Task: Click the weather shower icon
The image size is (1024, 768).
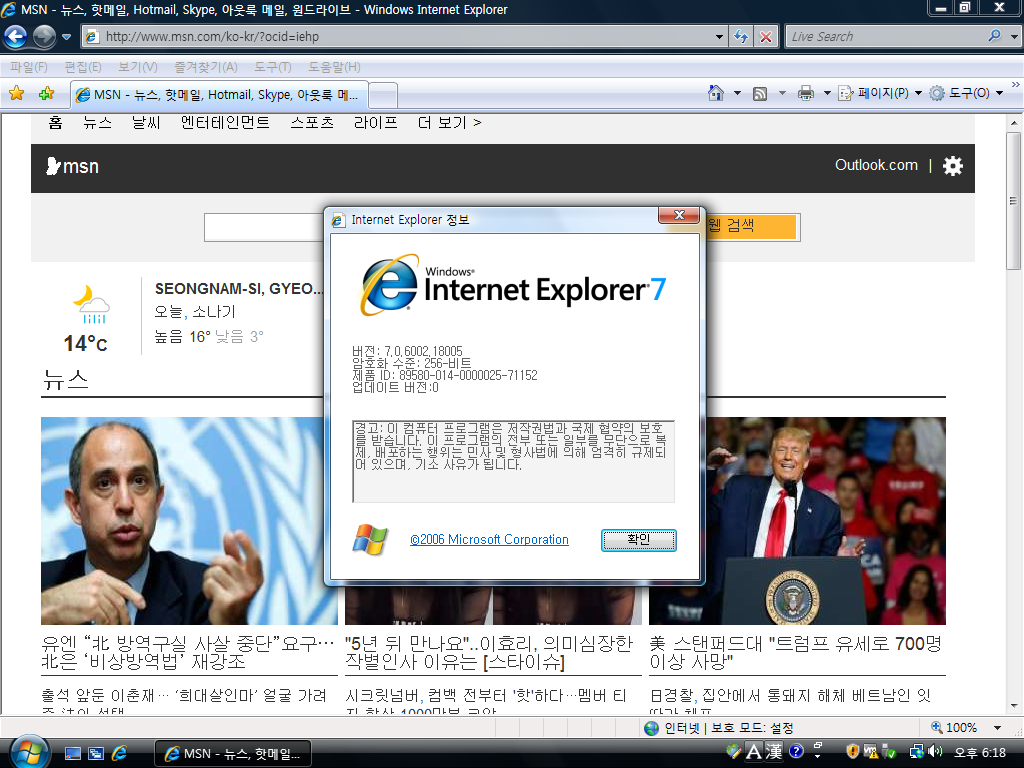Action: pyautogui.click(x=91, y=304)
